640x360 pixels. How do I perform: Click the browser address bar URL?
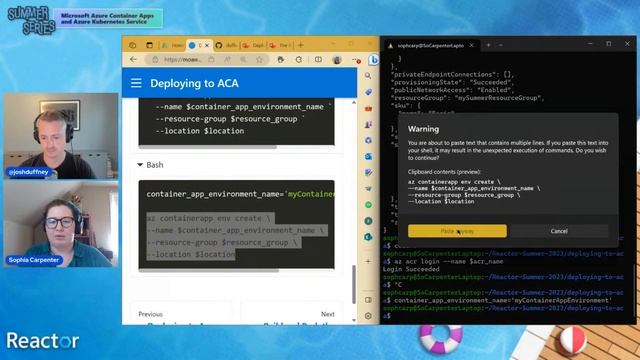click(x=182, y=60)
